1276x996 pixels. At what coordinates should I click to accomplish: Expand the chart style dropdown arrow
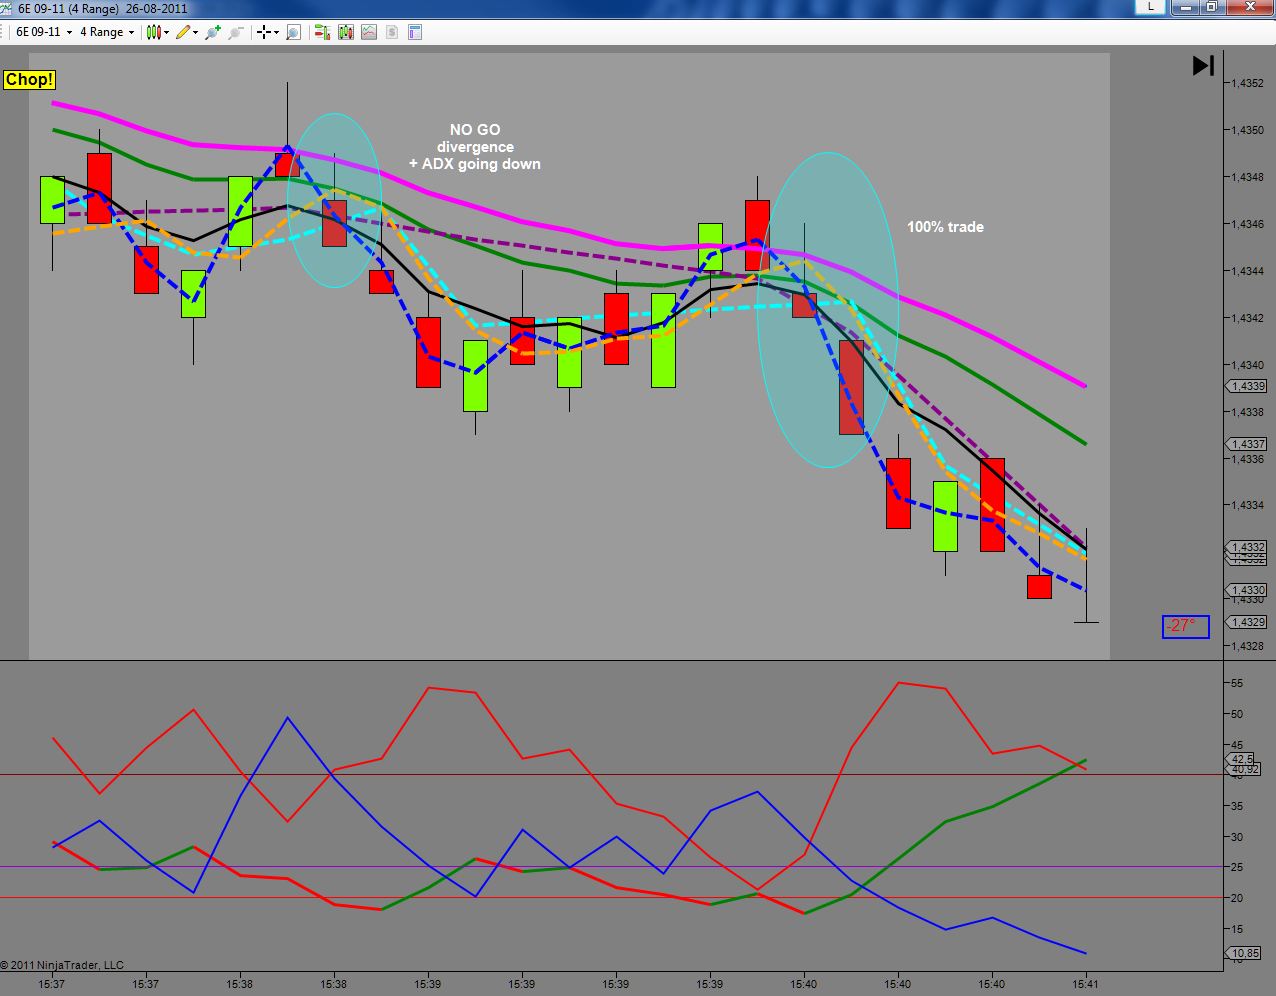click(x=166, y=32)
